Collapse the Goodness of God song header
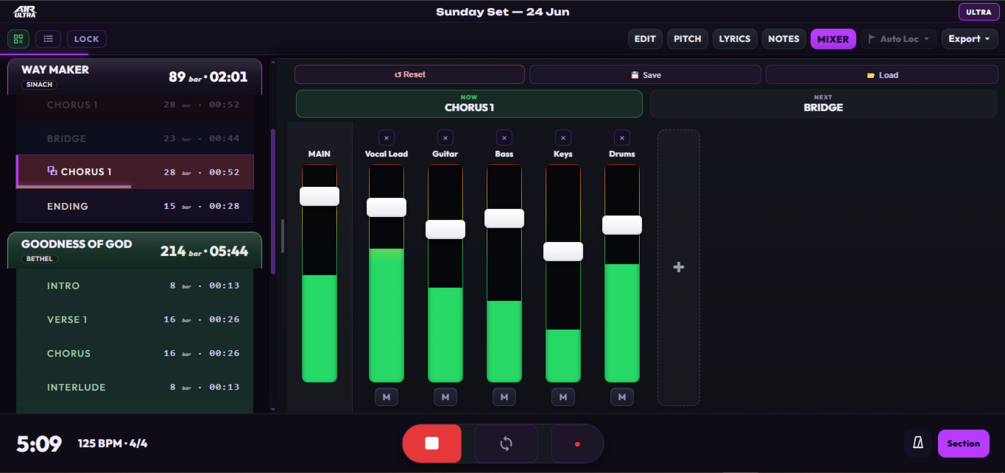 click(135, 250)
